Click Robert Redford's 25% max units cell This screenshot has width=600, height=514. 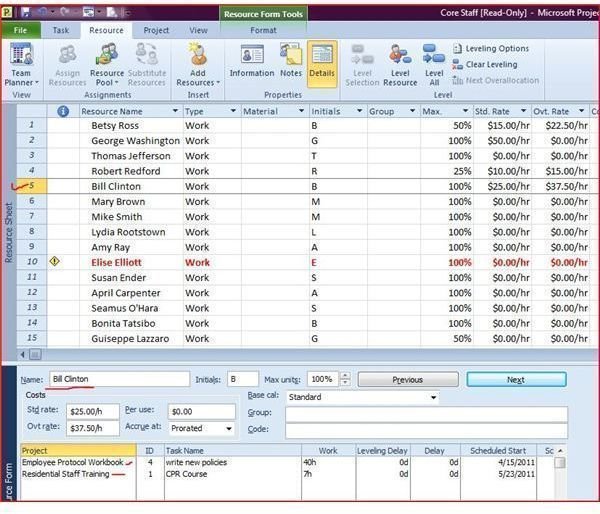[447, 171]
